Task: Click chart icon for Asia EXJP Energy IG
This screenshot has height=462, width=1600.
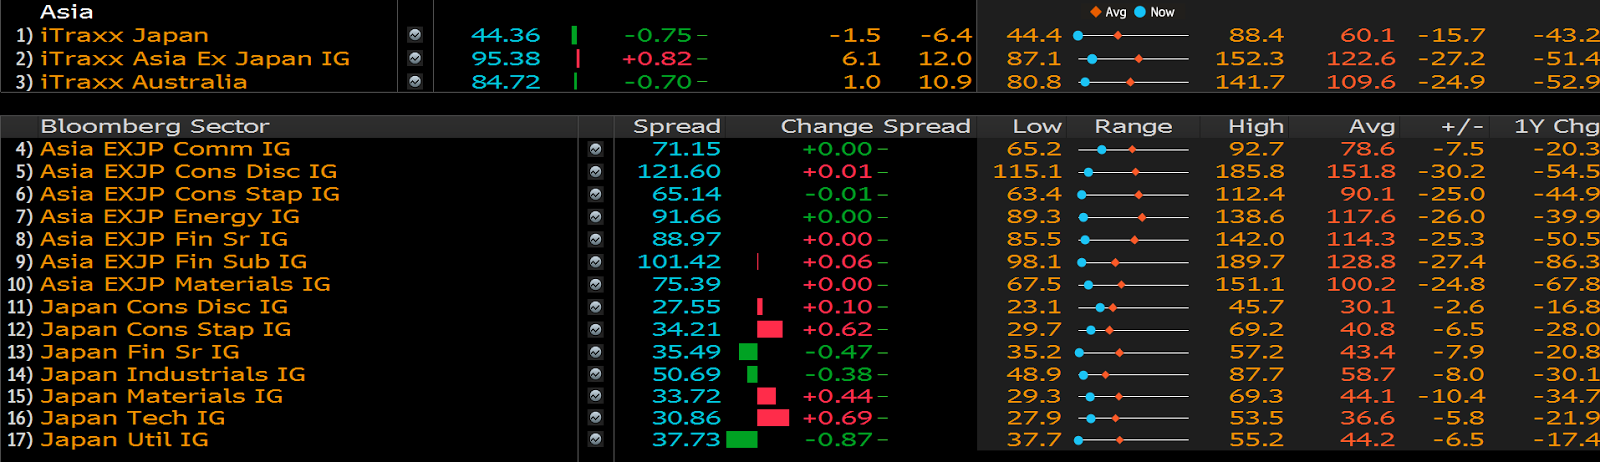Action: tap(595, 217)
